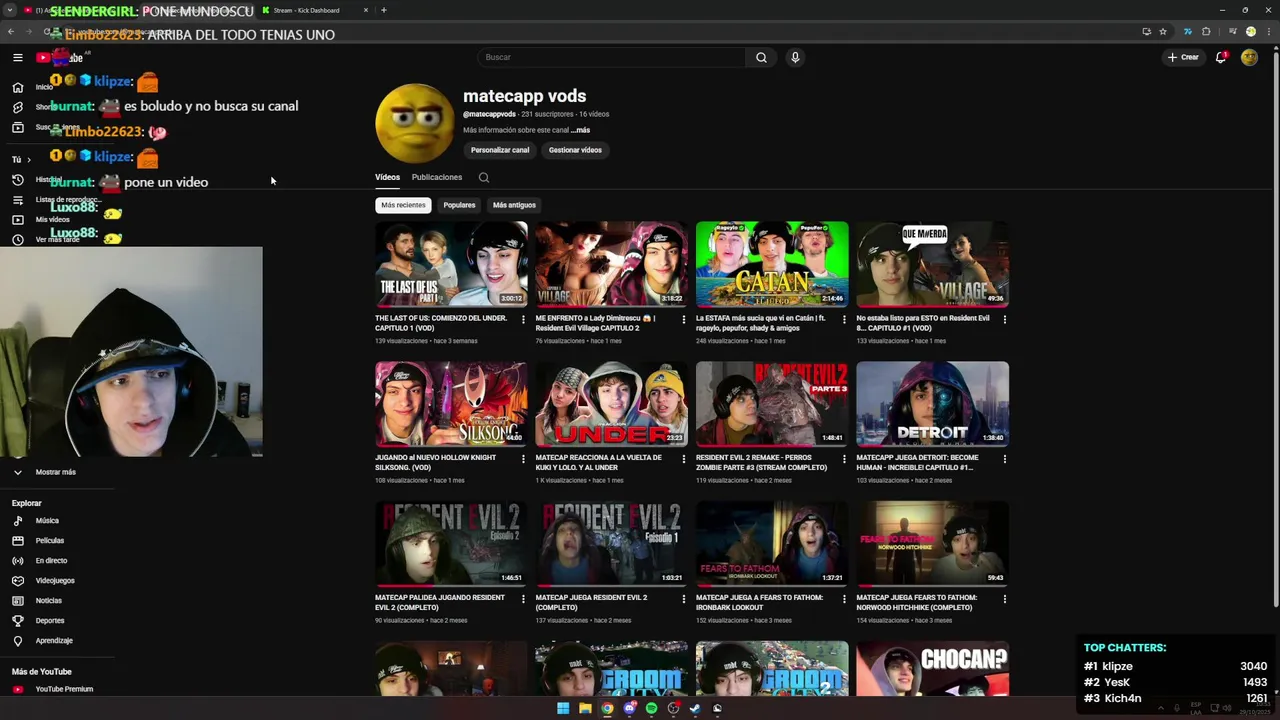This screenshot has width=1280, height=720.
Task: Open Música in Explorar sidebar
Action: (x=47, y=521)
